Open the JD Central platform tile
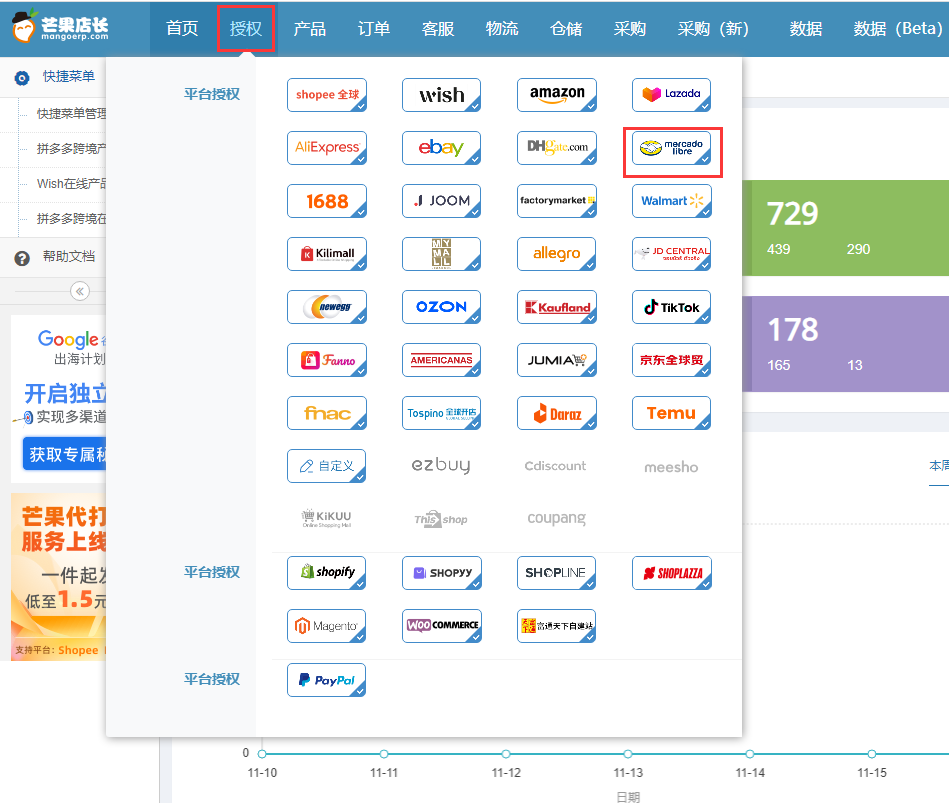This screenshot has height=803, width=949. [671, 254]
